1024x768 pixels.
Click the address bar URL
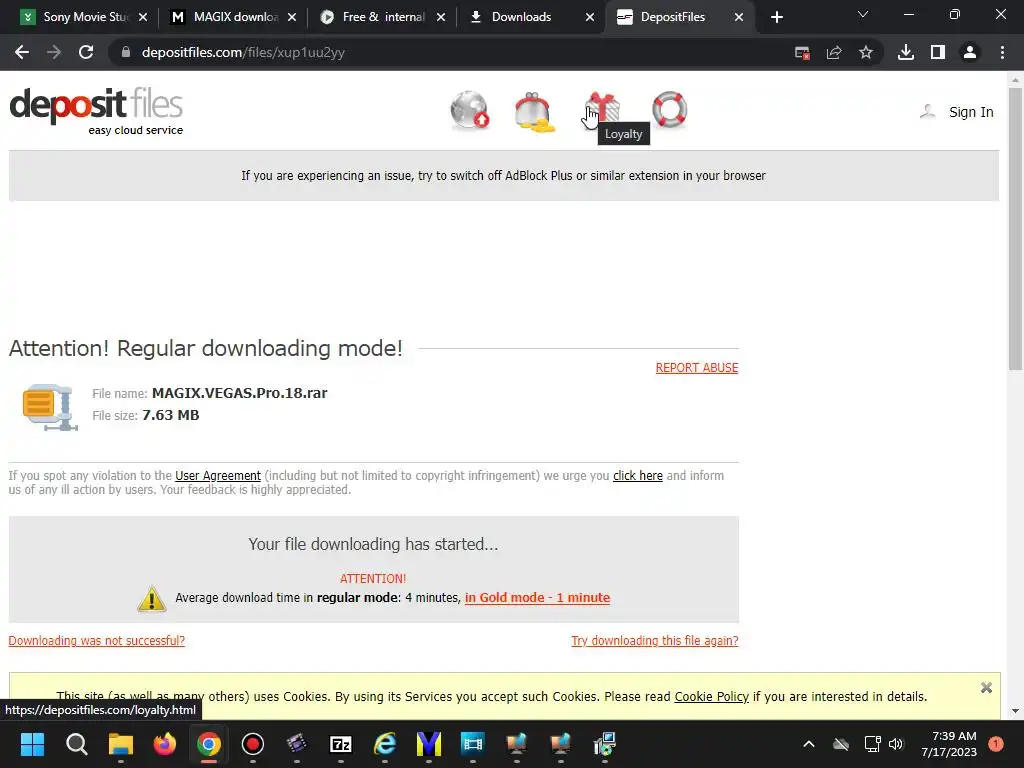point(243,52)
